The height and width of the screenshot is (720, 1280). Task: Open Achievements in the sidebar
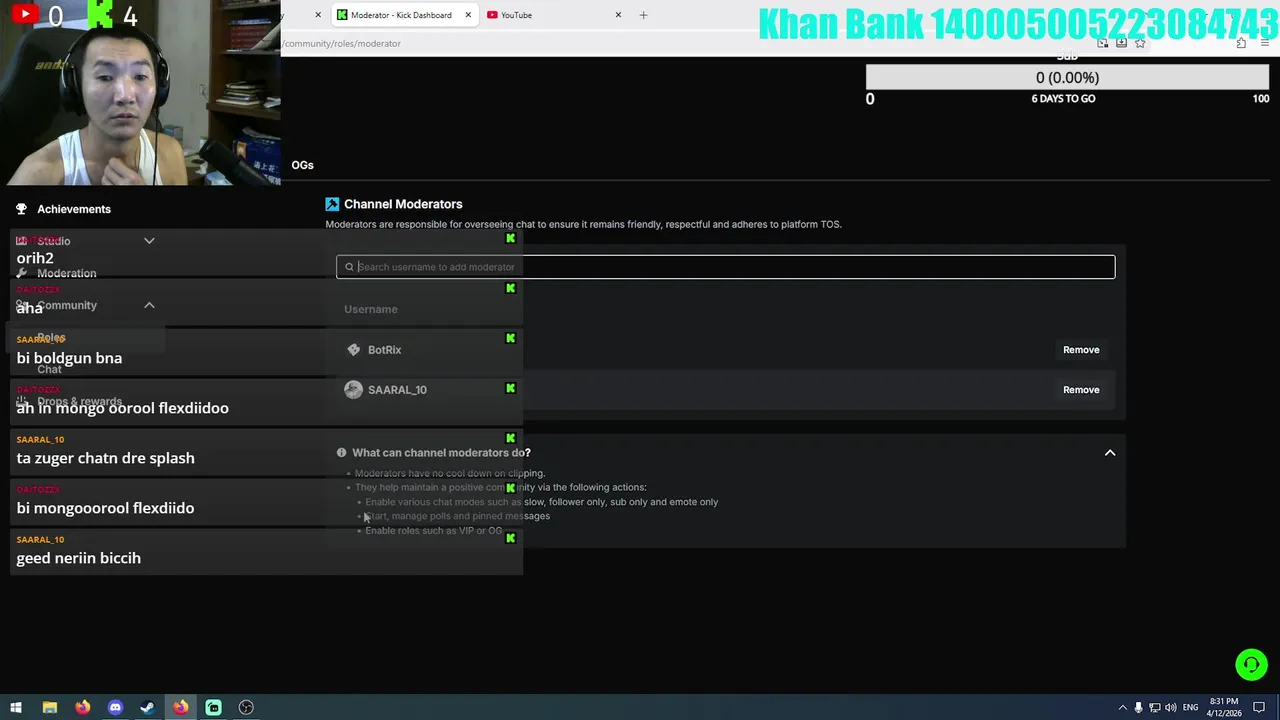pos(74,209)
